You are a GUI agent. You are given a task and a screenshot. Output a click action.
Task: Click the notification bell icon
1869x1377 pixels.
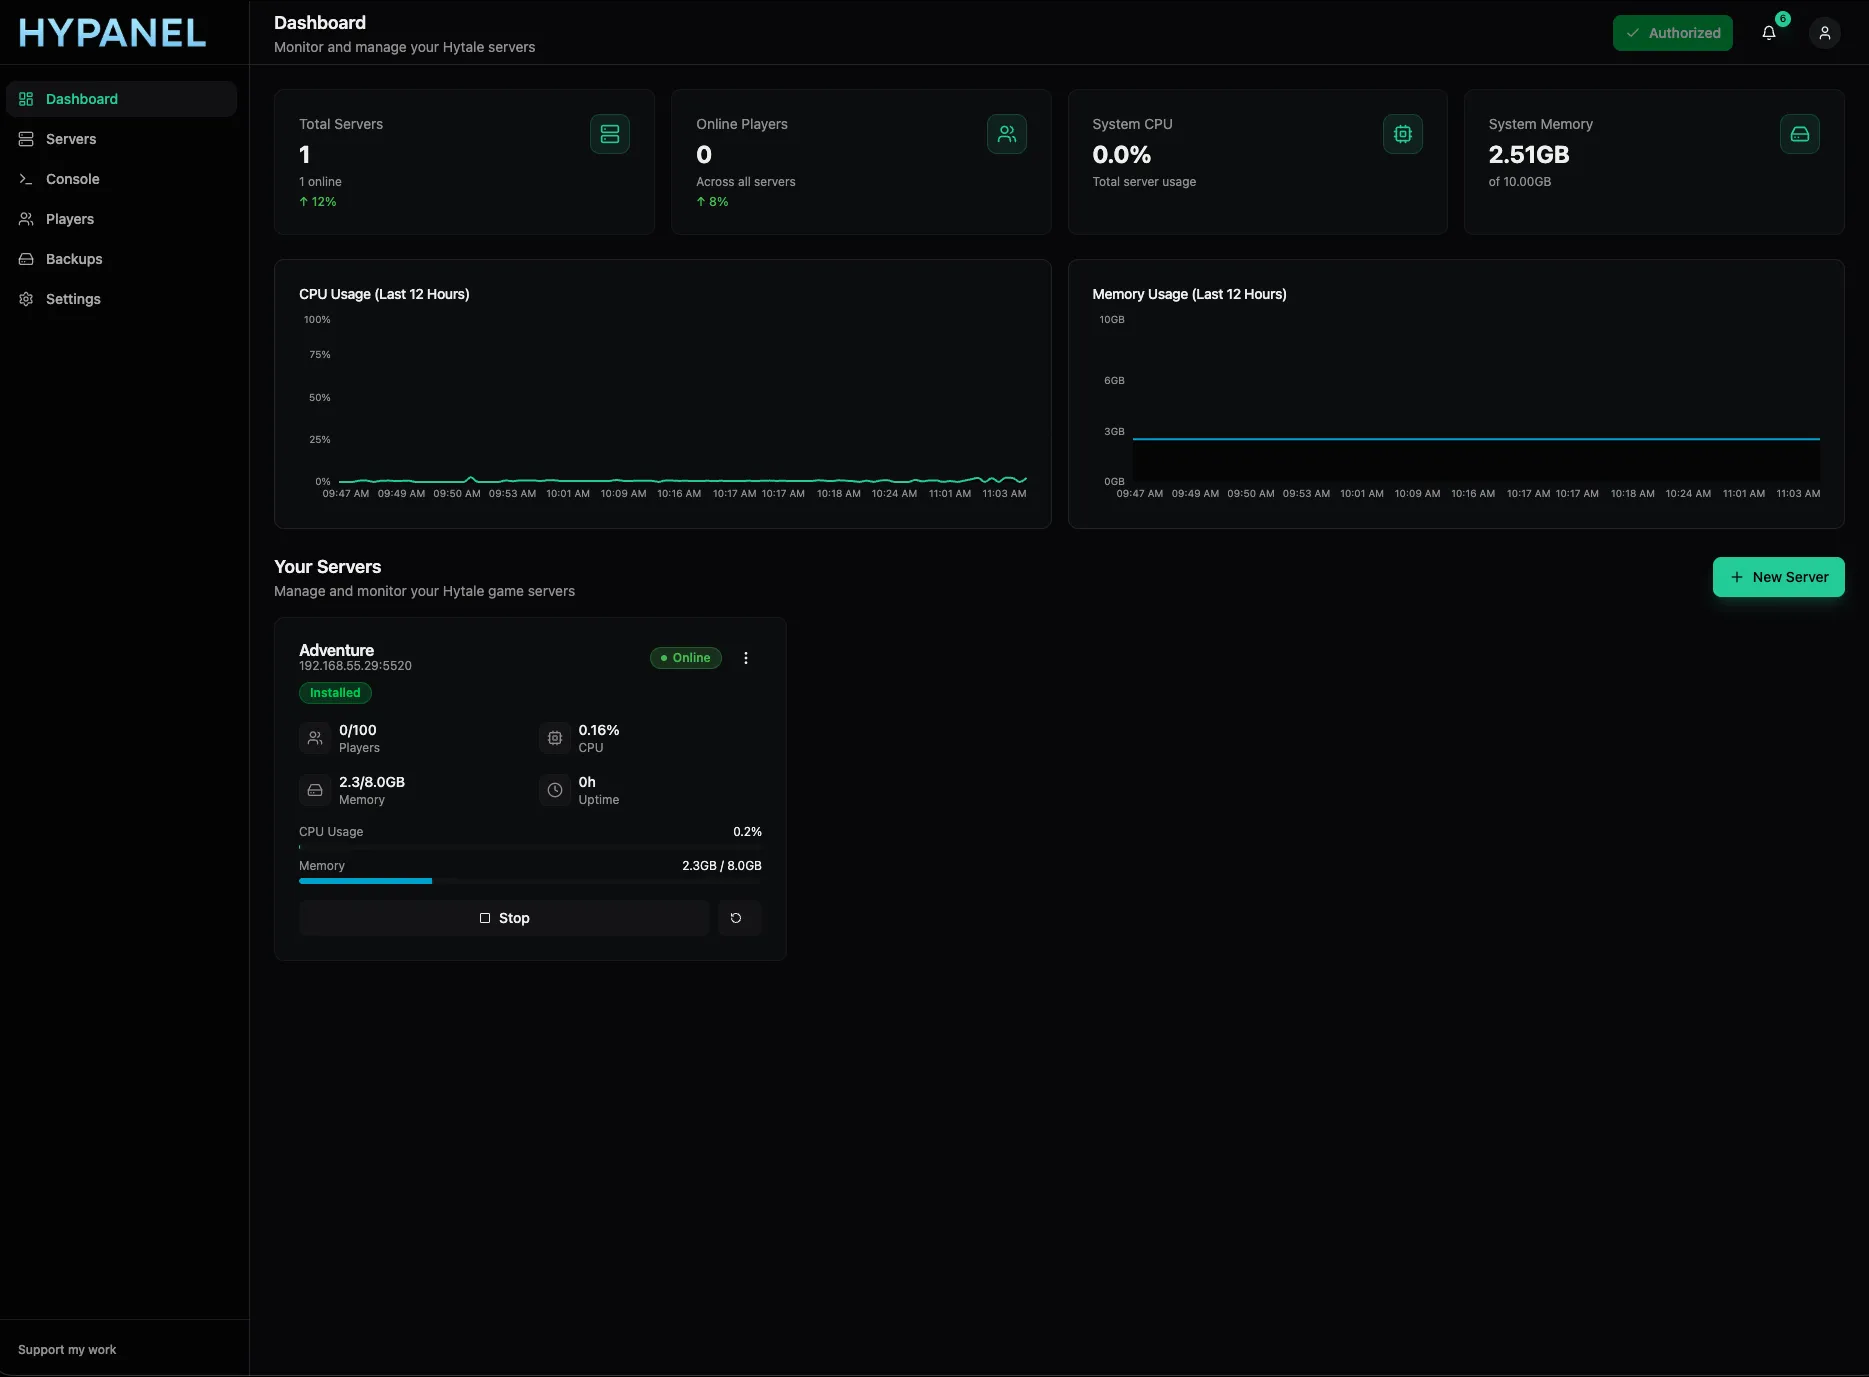1769,33
